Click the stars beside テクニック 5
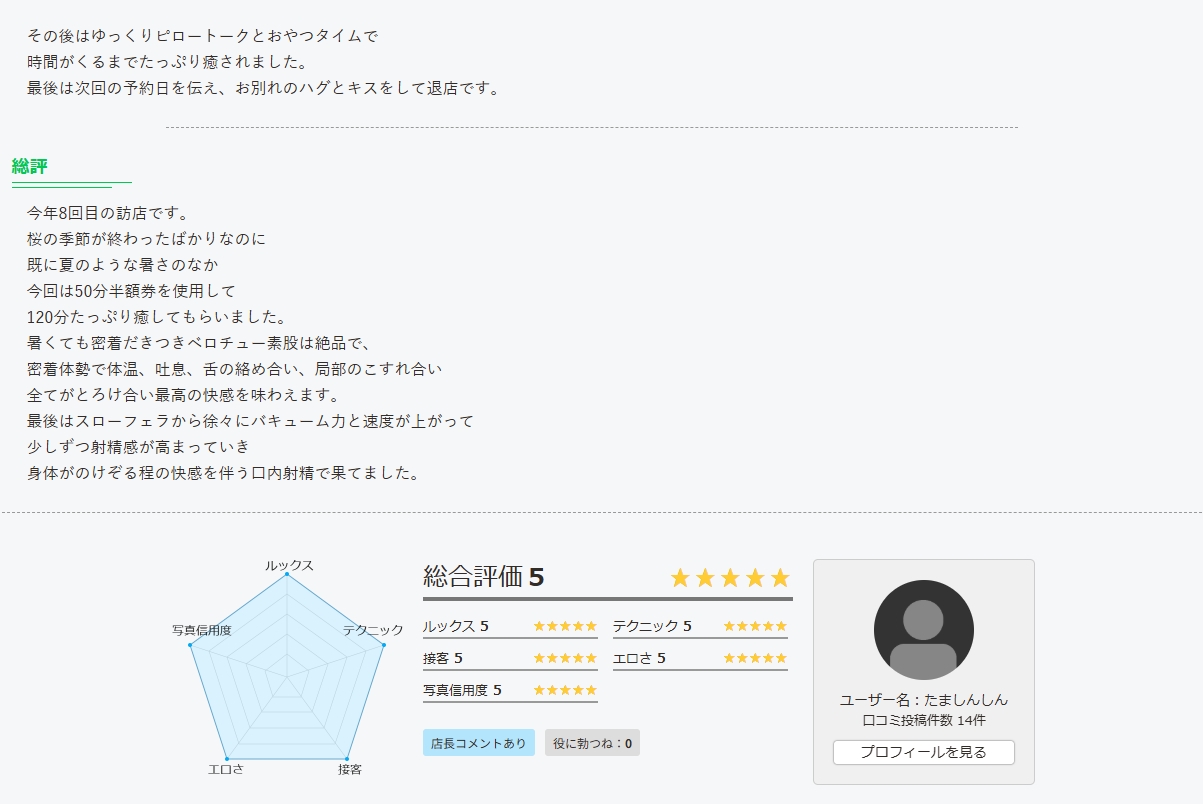 tap(755, 627)
